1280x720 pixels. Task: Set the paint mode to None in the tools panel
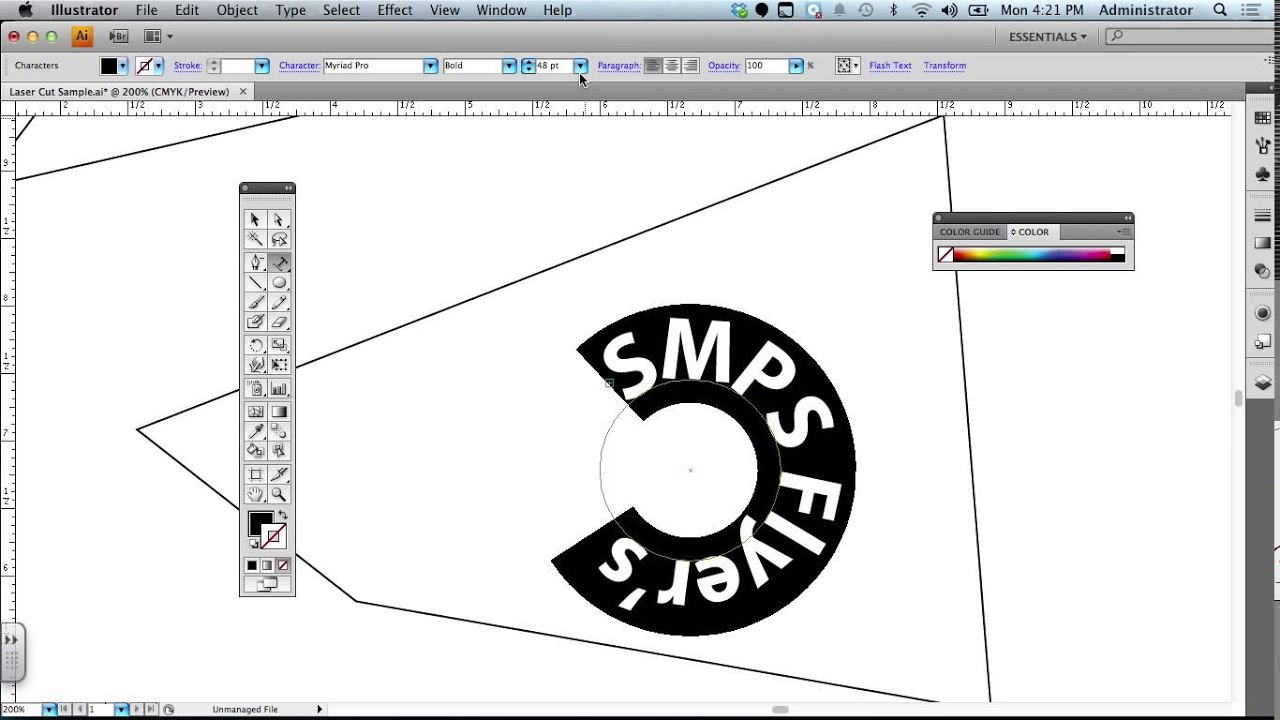[283, 566]
